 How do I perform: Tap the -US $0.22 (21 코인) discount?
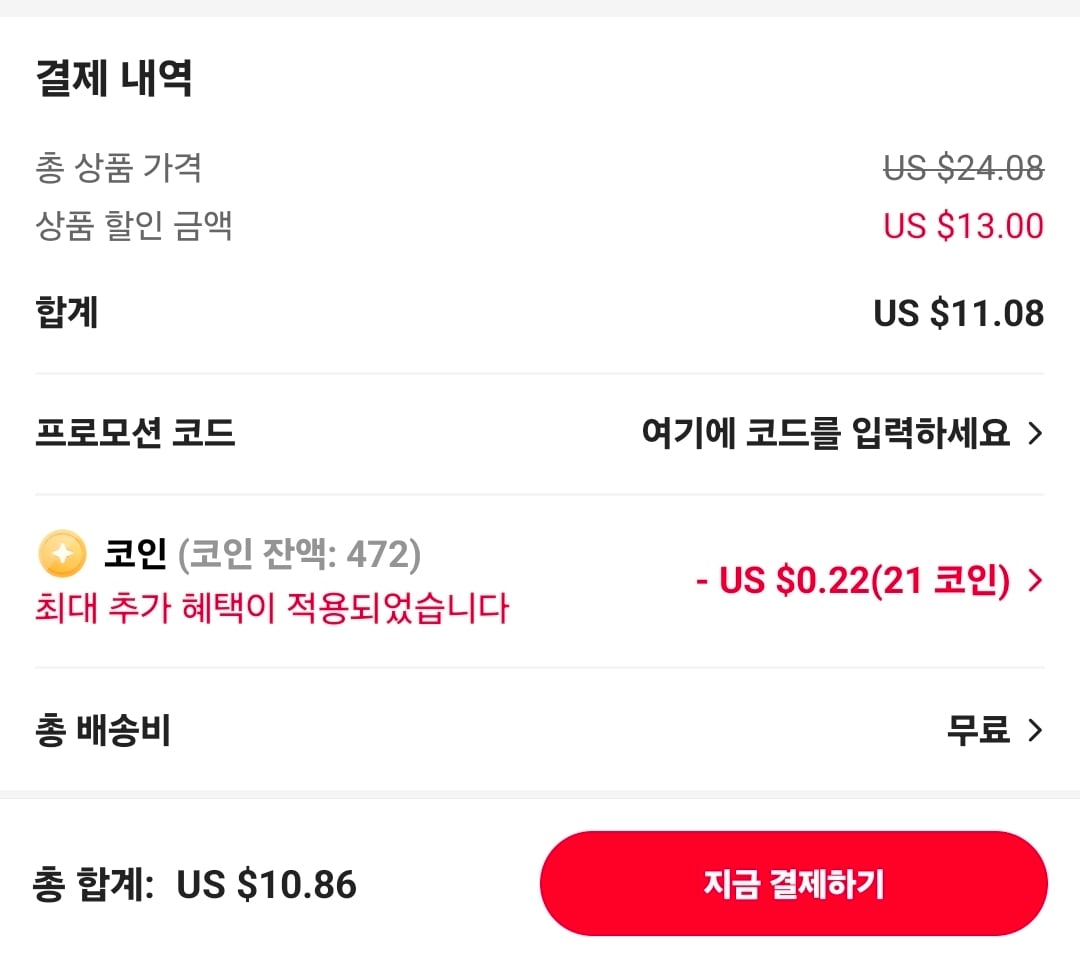pos(853,581)
